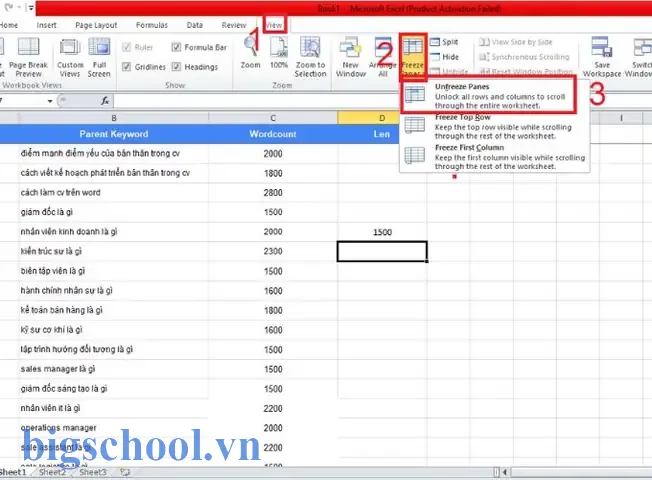Open the Review ribbon tab
652x480 pixels.
[234, 25]
